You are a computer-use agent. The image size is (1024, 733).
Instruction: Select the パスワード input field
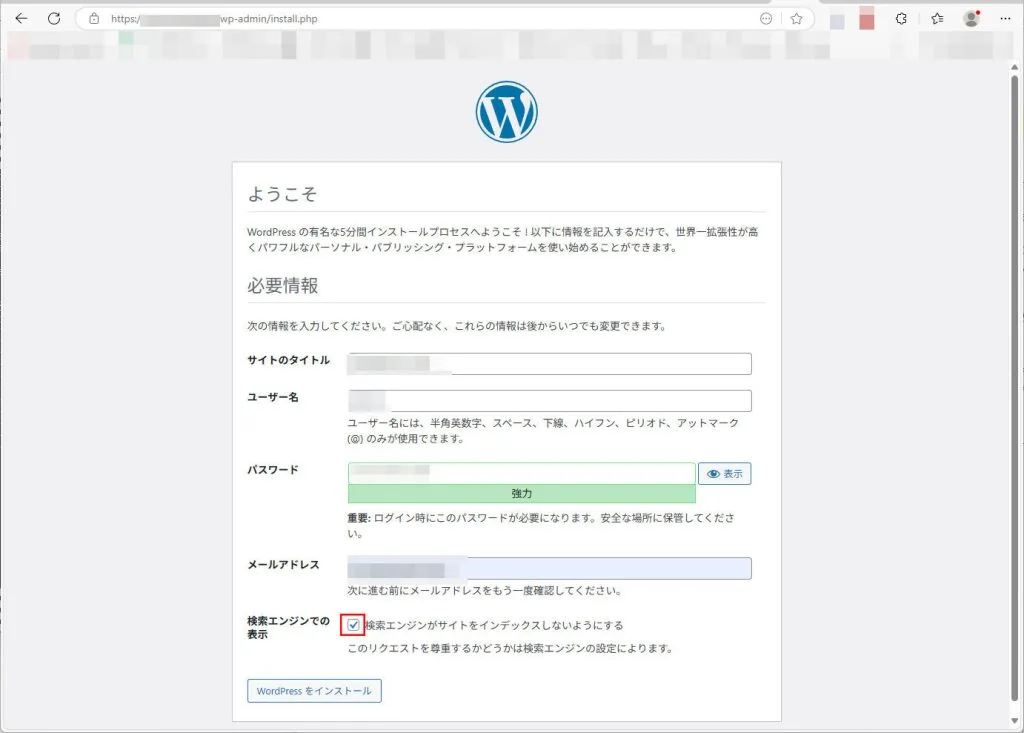[x=521, y=473]
